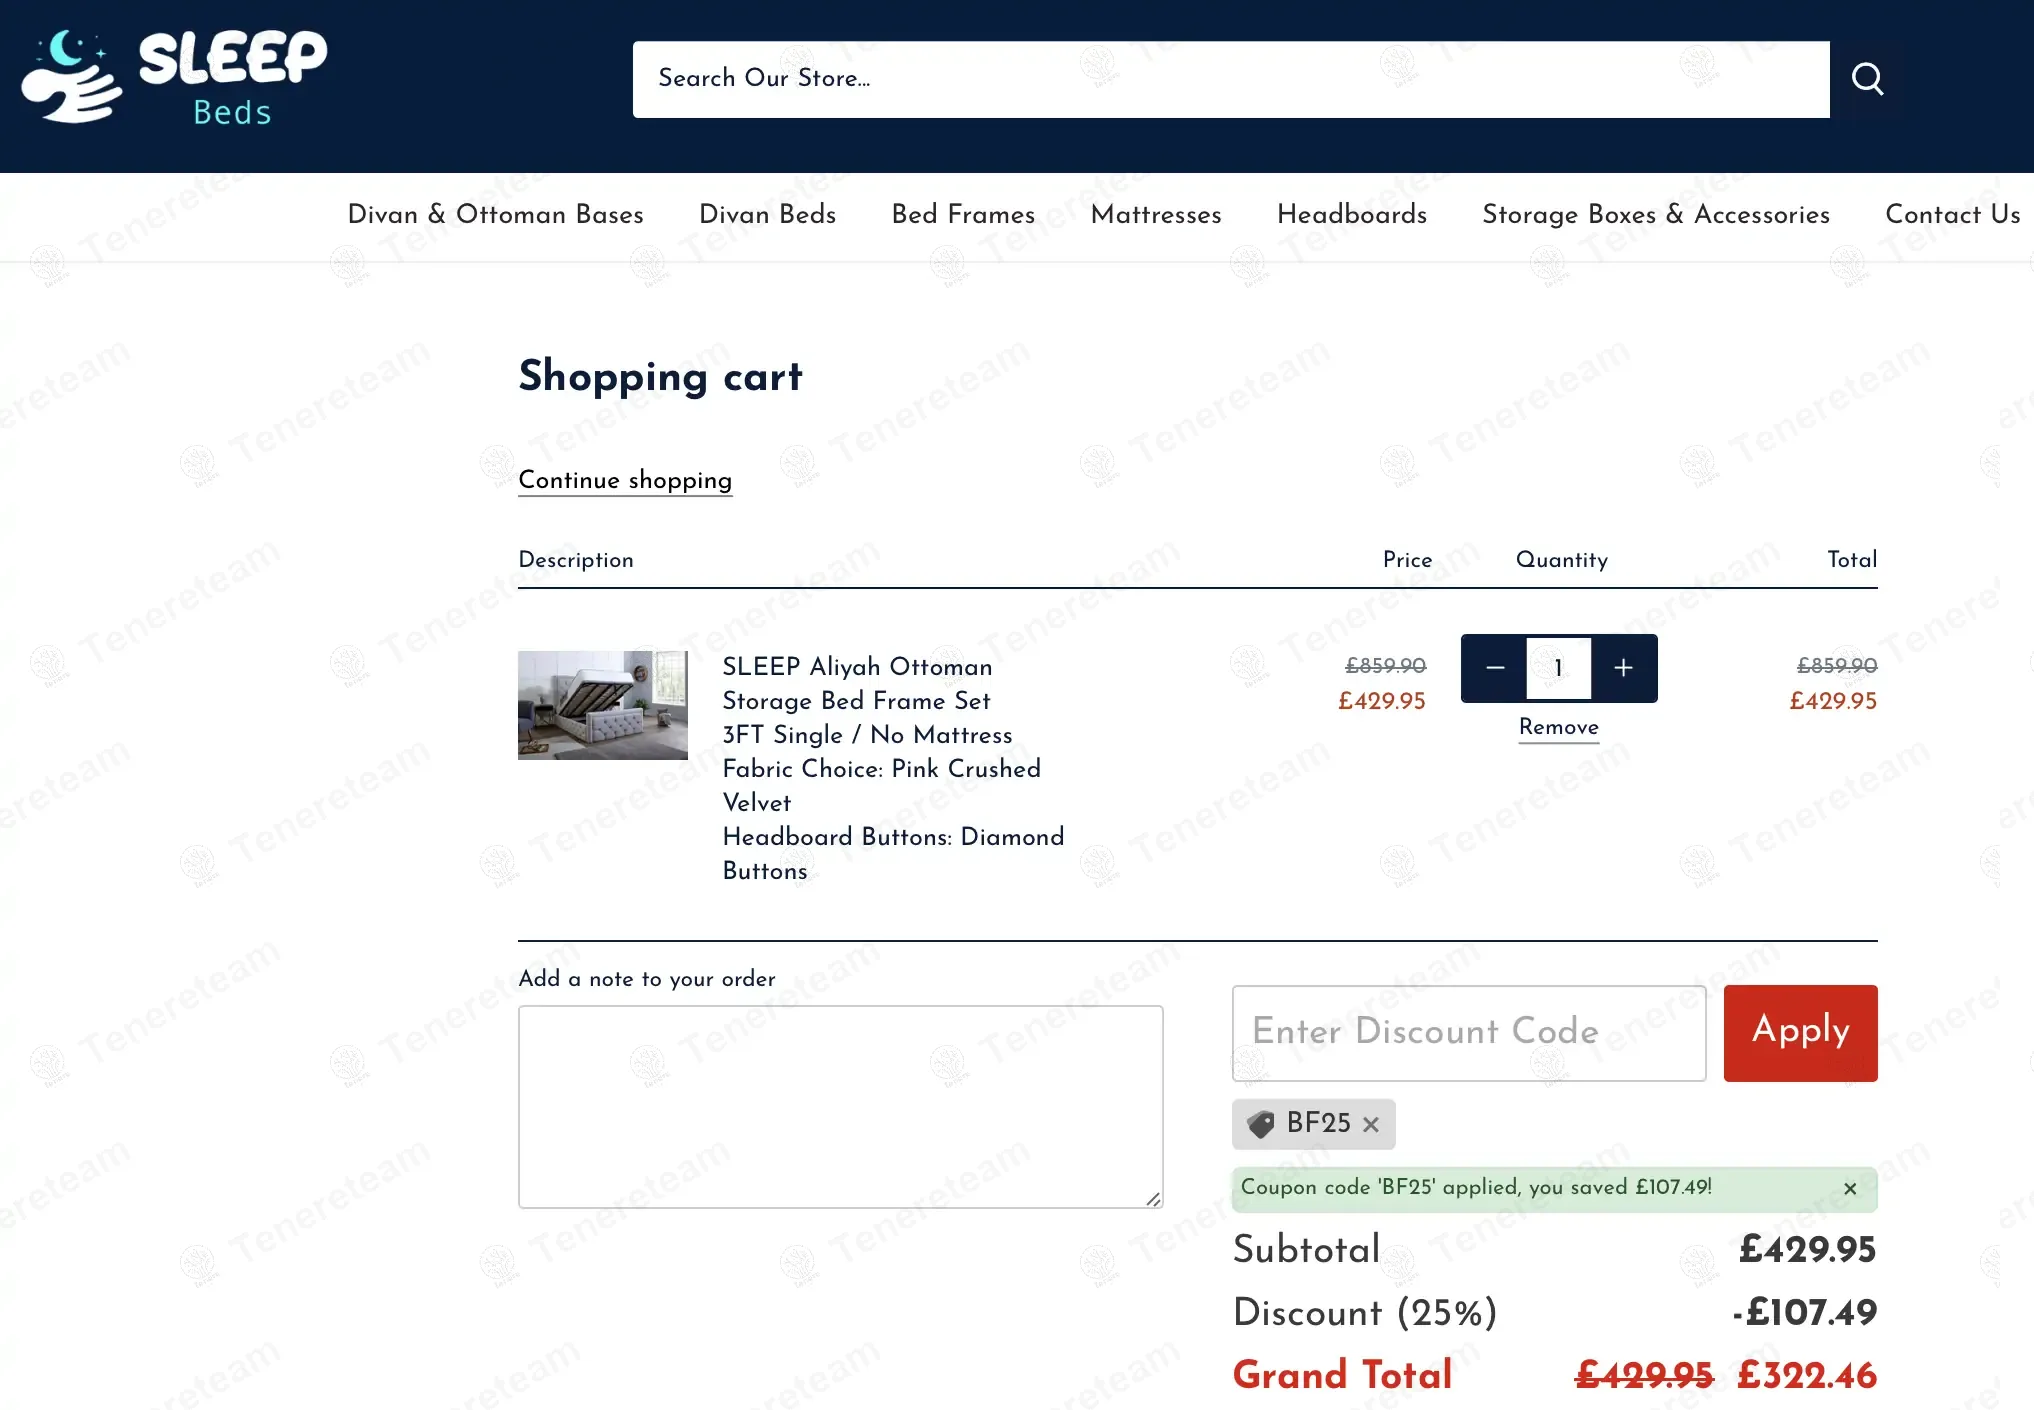
Task: Open the Aliyah Ottoman bed thumbnail
Action: pos(603,705)
